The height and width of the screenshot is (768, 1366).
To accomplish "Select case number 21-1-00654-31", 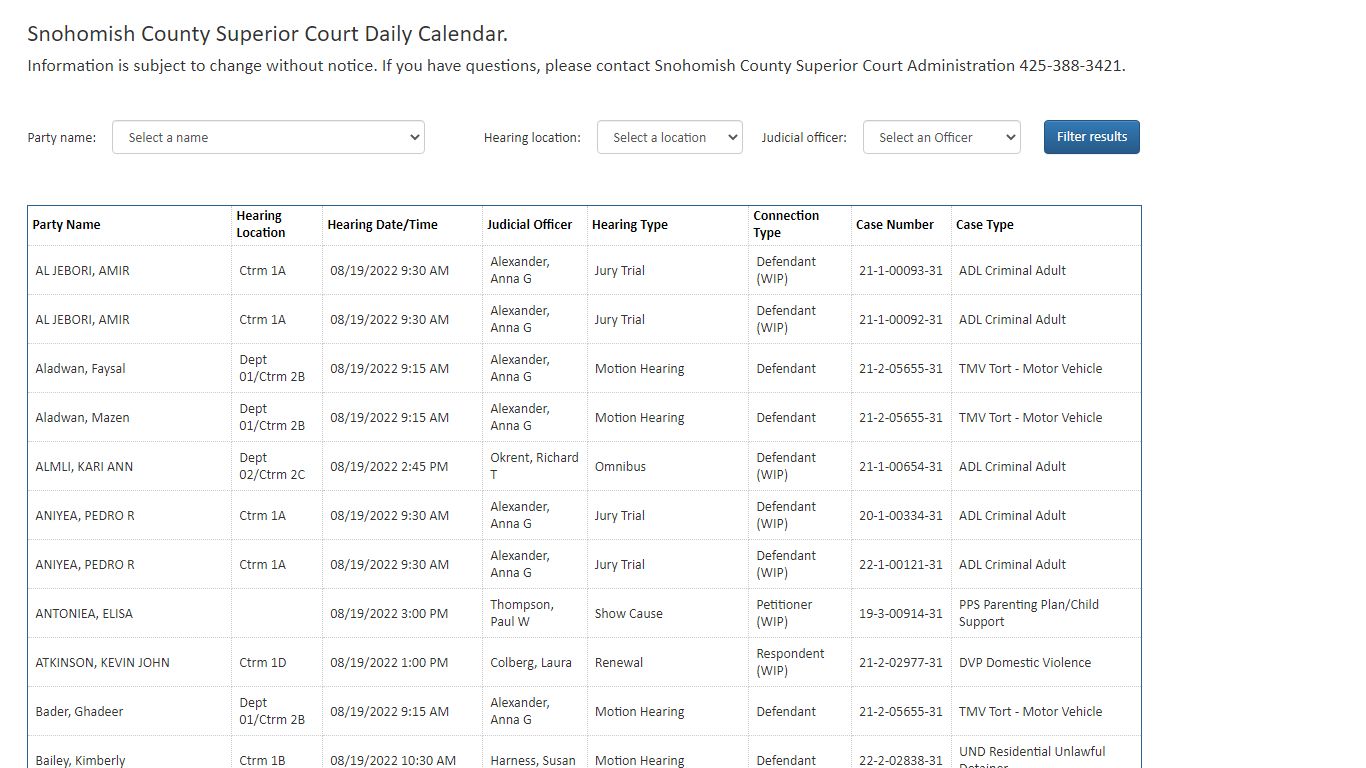I will 901,467.
